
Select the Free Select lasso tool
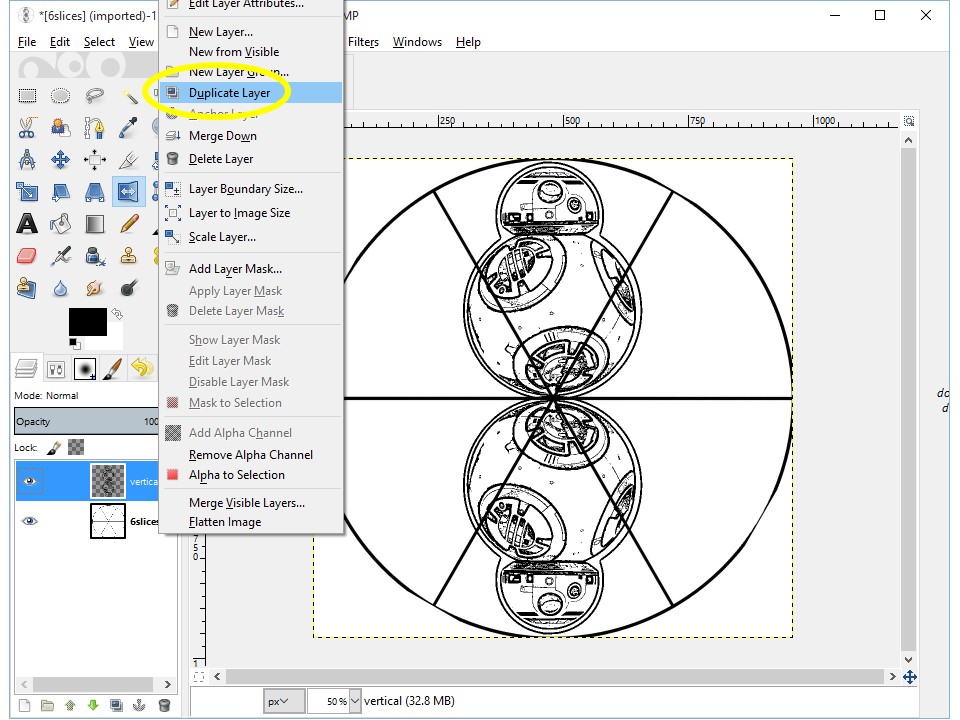pyautogui.click(x=94, y=96)
